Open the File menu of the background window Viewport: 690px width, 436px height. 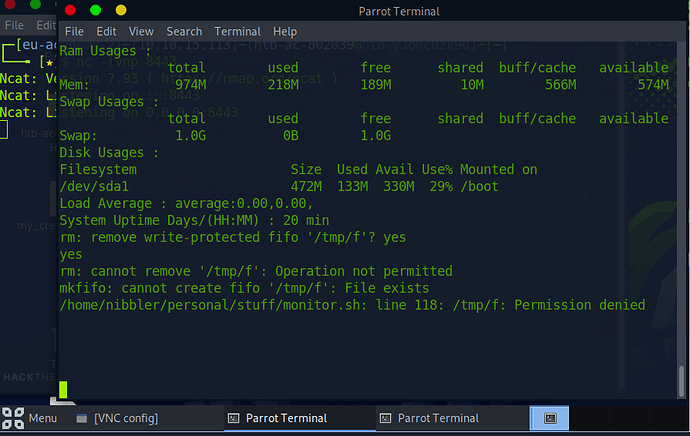point(14,24)
